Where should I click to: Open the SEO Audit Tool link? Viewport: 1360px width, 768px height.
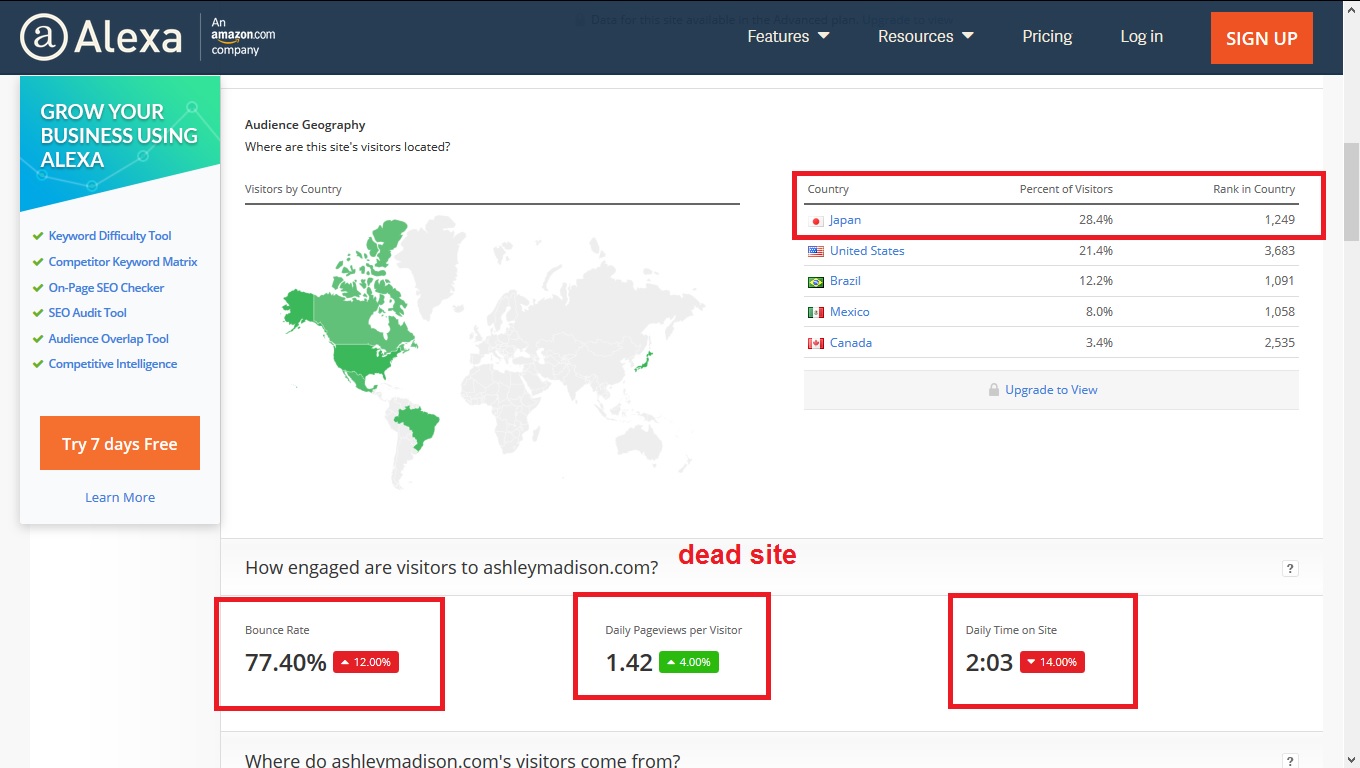(88, 313)
